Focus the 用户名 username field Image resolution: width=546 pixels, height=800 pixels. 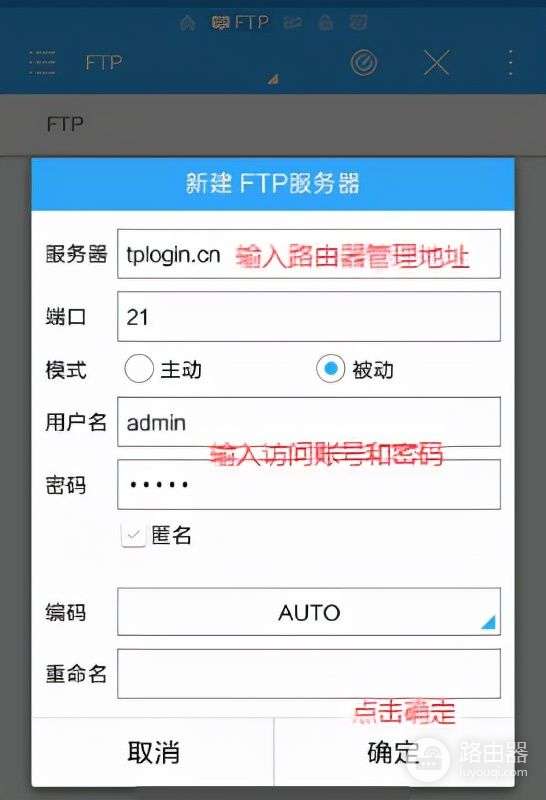(x=309, y=422)
